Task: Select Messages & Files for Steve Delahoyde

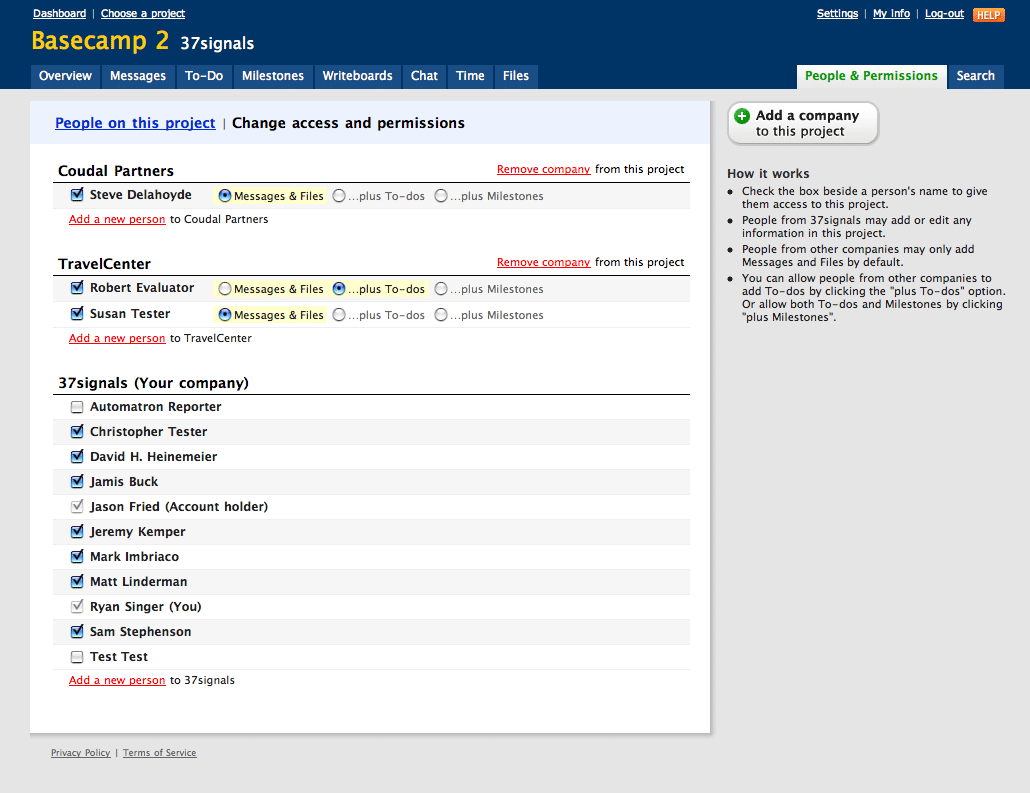Action: 225,196
